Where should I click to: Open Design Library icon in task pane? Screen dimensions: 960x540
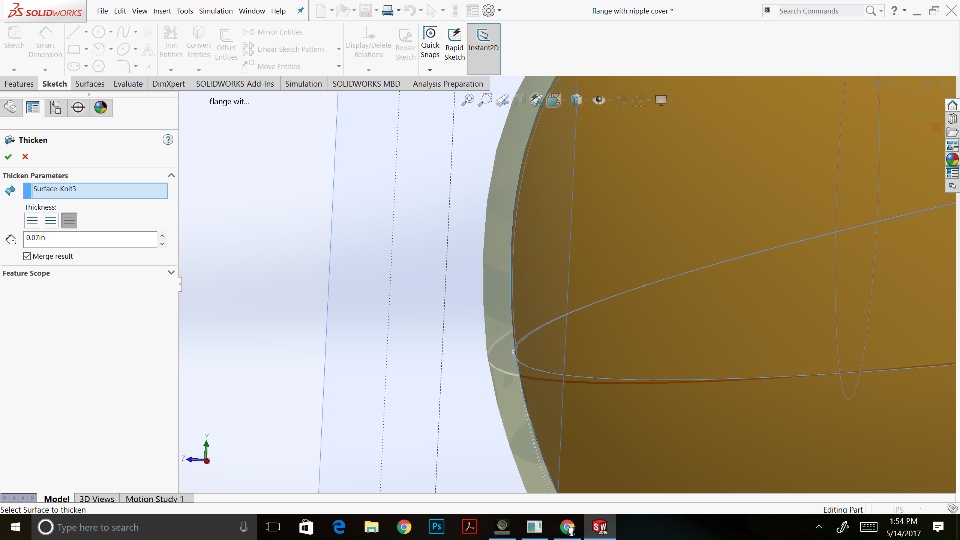(x=952, y=119)
